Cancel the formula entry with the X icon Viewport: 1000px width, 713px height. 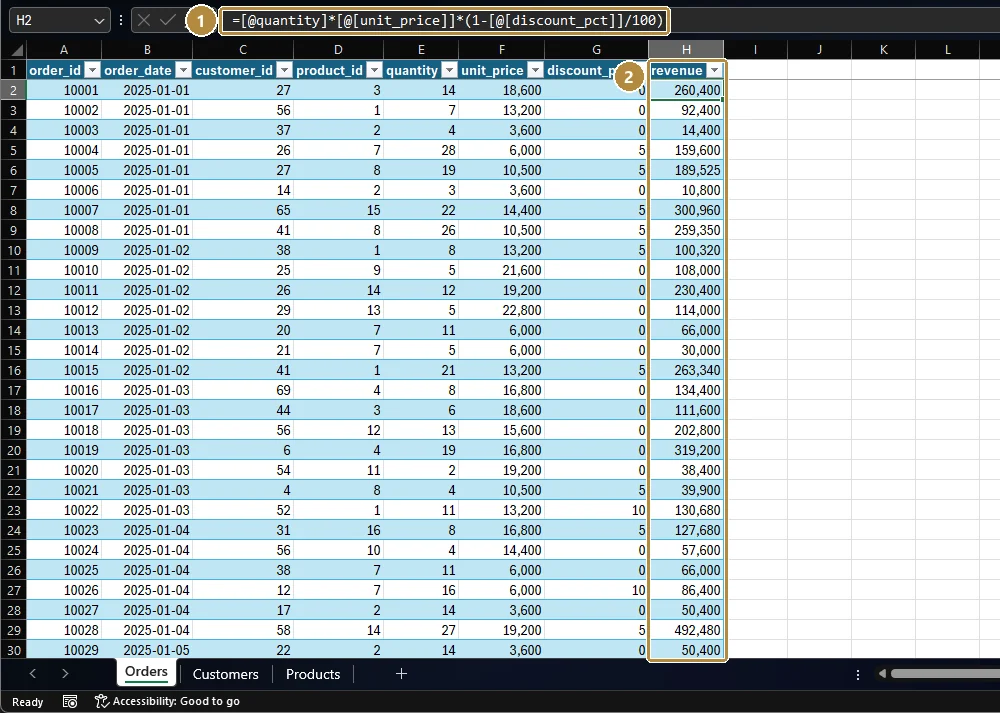click(144, 20)
